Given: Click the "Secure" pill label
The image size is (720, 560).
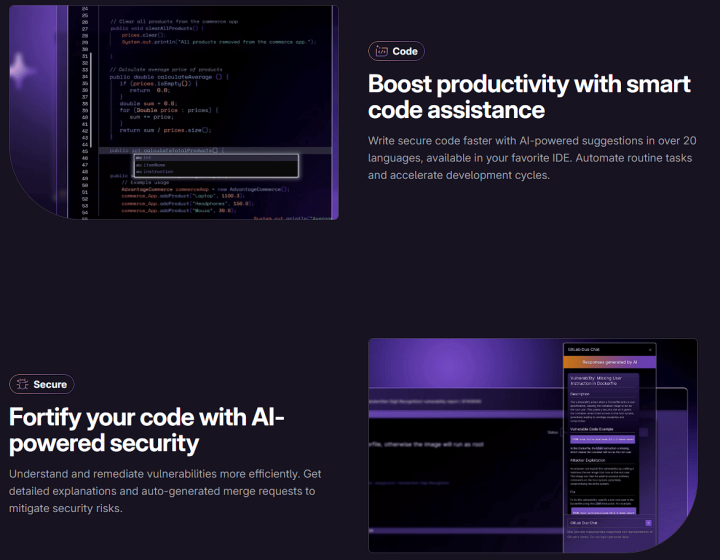Looking at the screenshot, I should tap(50, 384).
